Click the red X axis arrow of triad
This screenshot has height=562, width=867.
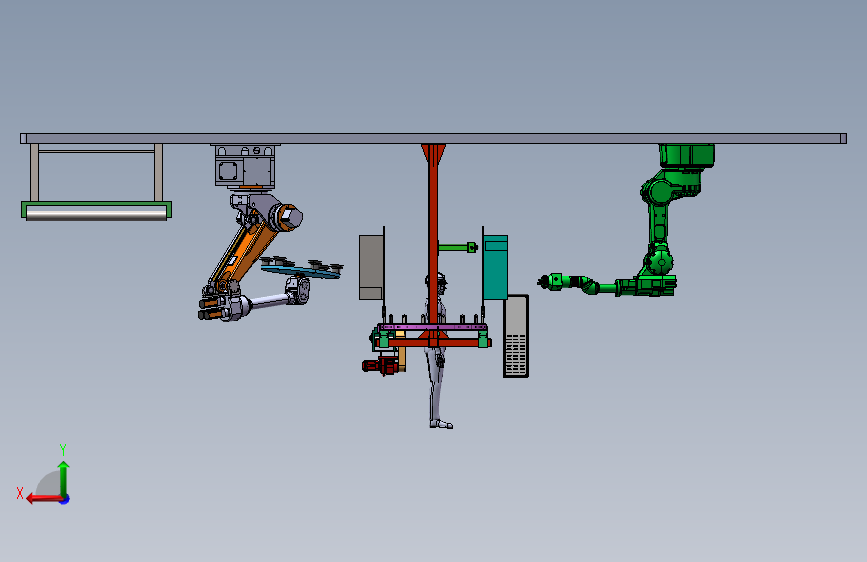click(44, 499)
